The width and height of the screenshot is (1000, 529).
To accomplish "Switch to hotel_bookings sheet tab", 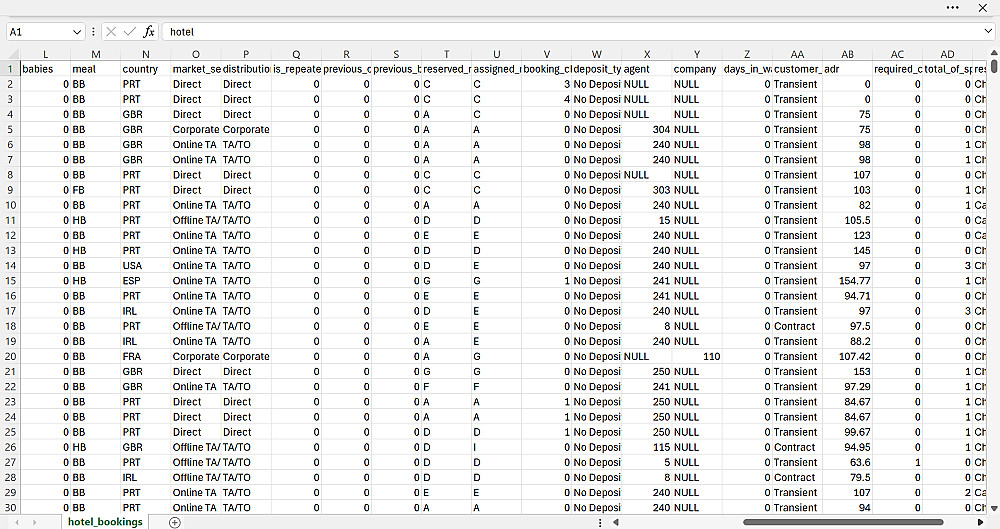I will point(105,521).
